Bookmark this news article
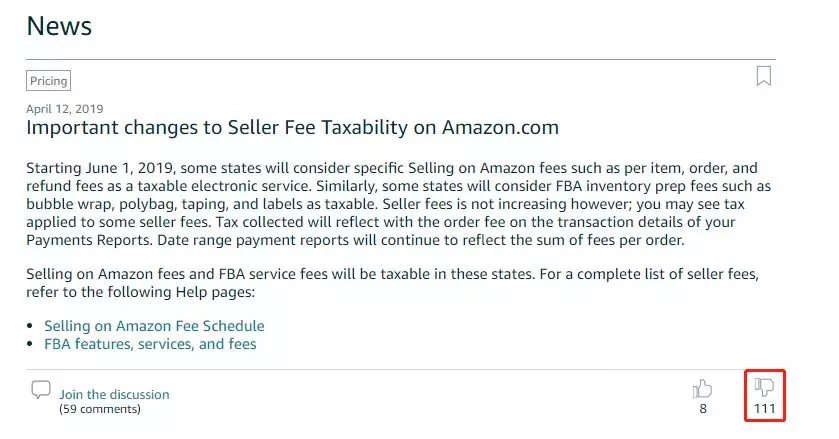This screenshot has height=439, width=839. 764,76
